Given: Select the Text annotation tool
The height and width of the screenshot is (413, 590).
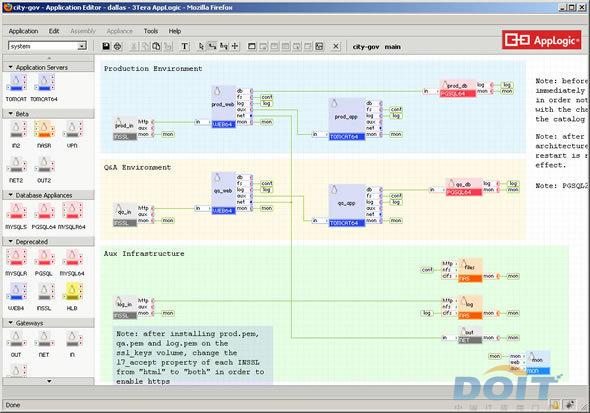Looking at the screenshot, I should (184, 46).
